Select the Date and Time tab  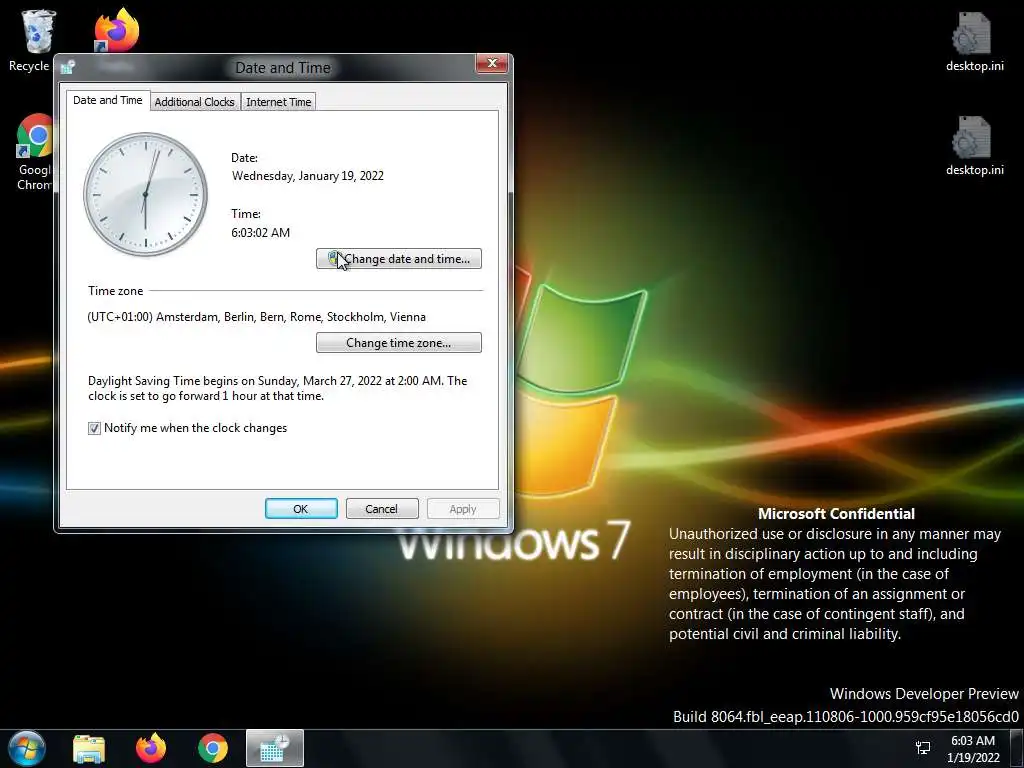click(x=108, y=100)
